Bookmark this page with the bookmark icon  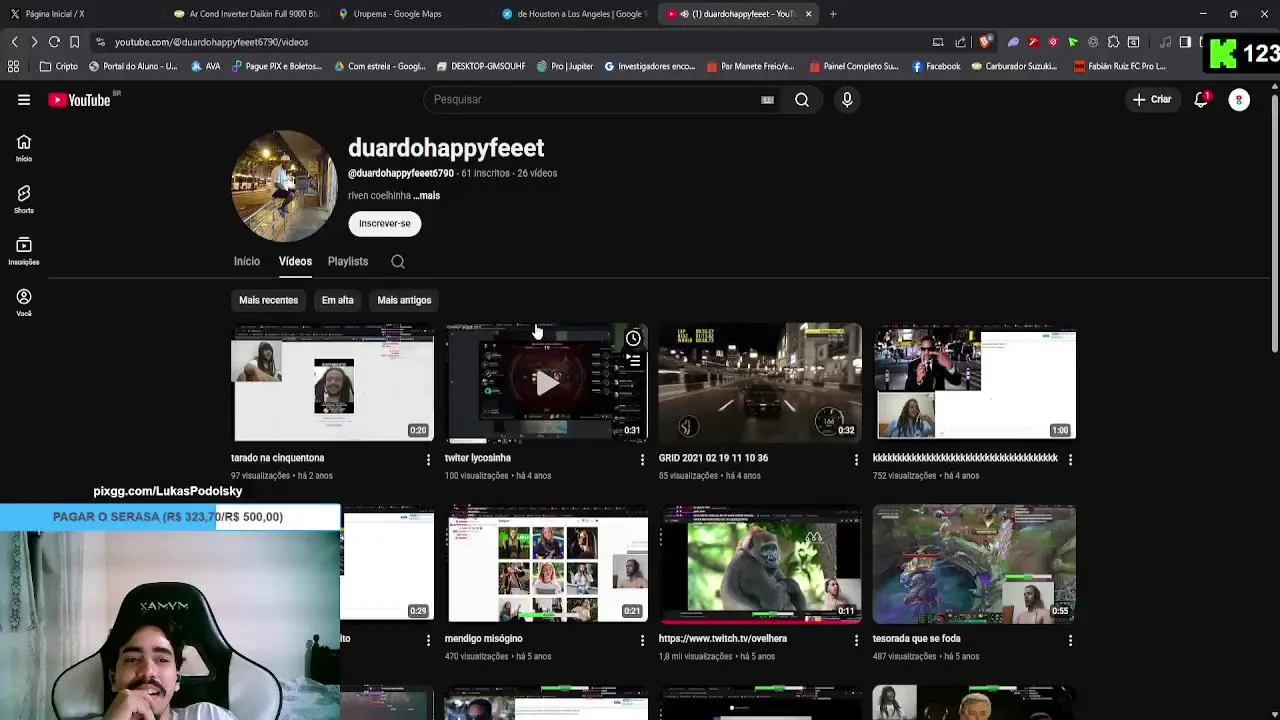point(74,42)
